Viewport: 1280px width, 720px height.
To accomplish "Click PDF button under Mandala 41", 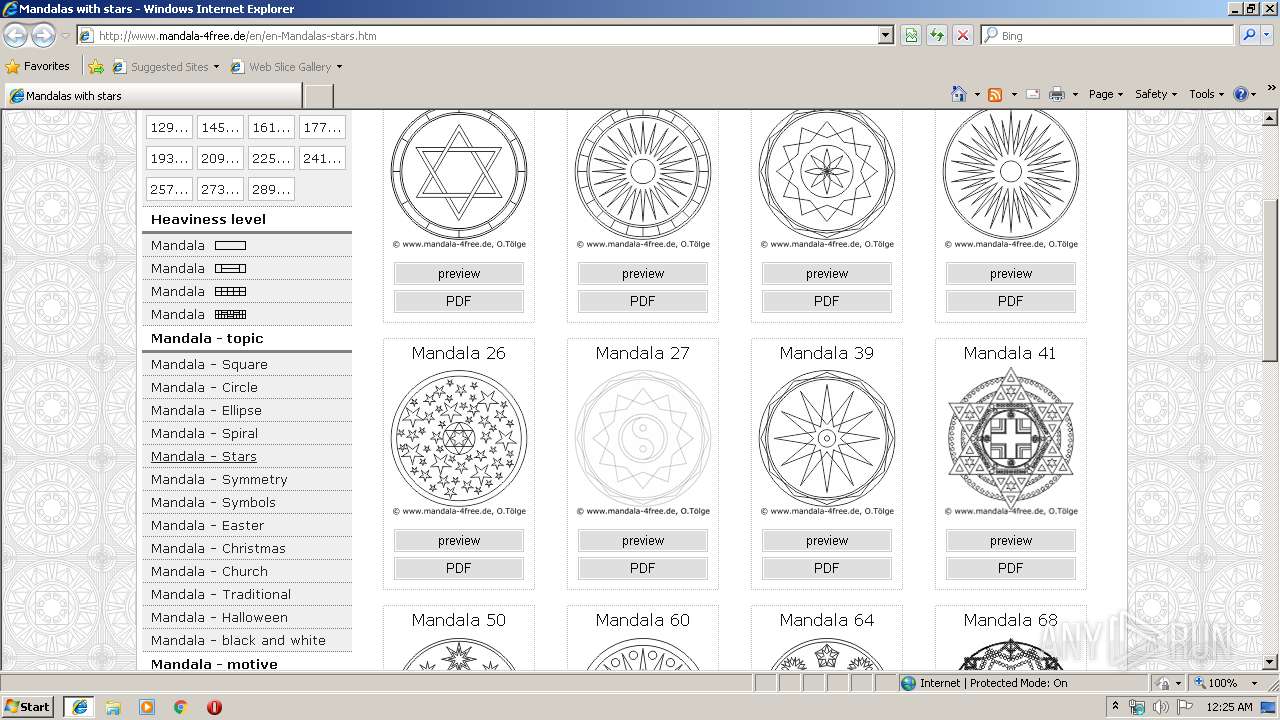I will pos(1011,568).
